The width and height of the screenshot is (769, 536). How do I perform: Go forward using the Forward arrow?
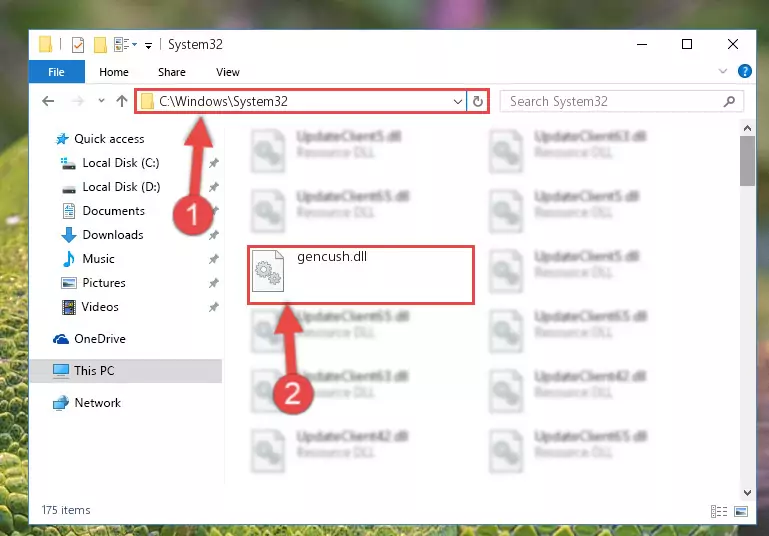point(77,102)
